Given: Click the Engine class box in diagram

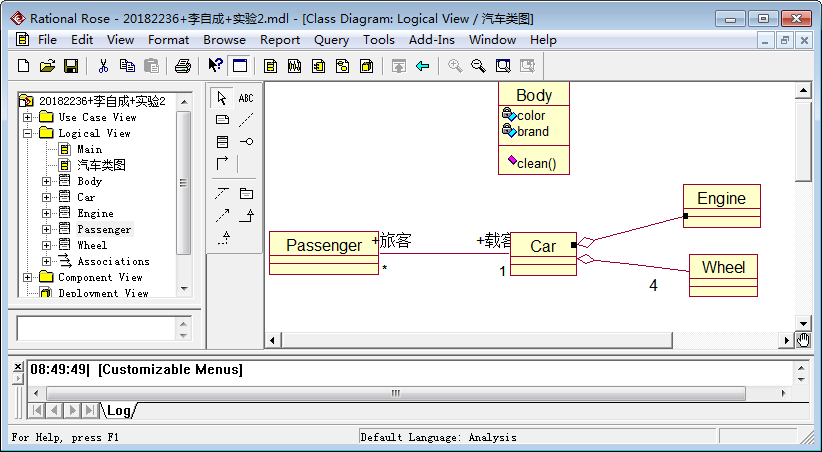Looking at the screenshot, I should (x=721, y=206).
